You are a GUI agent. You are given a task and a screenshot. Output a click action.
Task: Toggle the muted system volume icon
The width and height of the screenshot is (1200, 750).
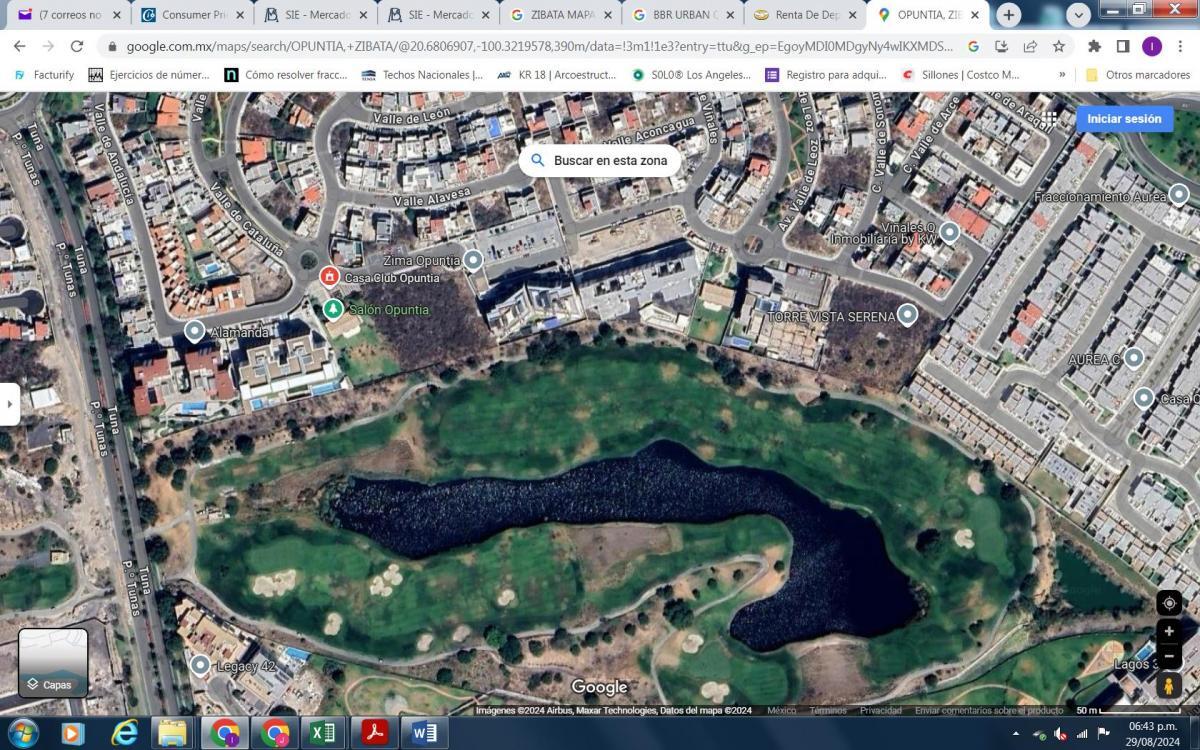pos(1060,734)
